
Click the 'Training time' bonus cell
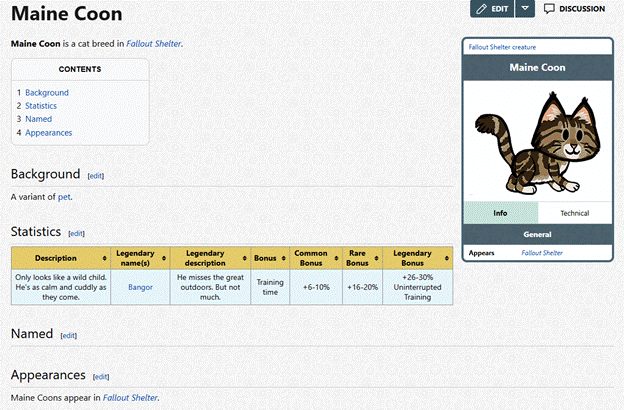pos(270,287)
